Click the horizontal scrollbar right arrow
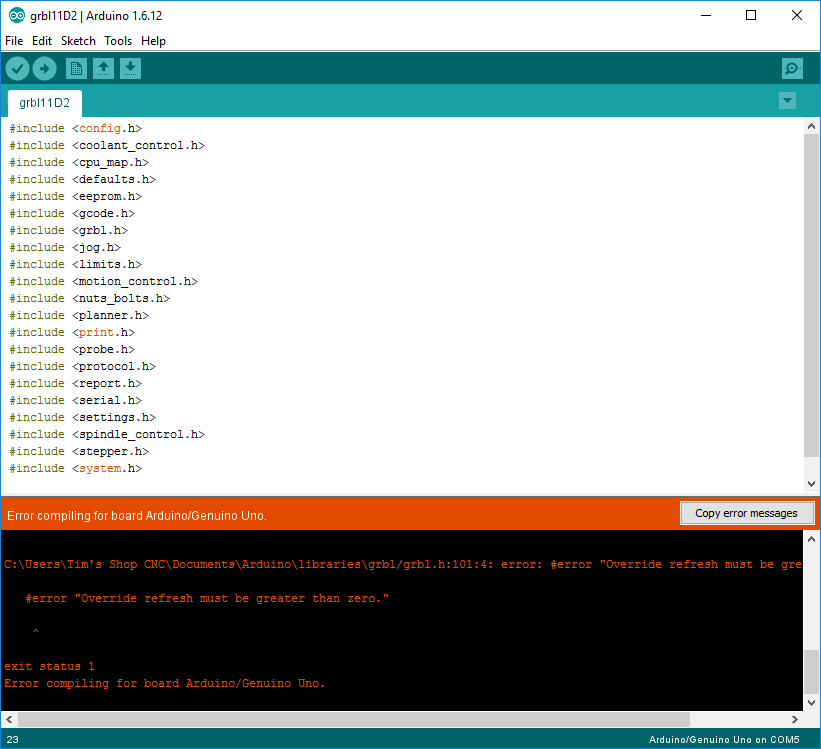Image resolution: width=821 pixels, height=749 pixels. click(x=795, y=720)
